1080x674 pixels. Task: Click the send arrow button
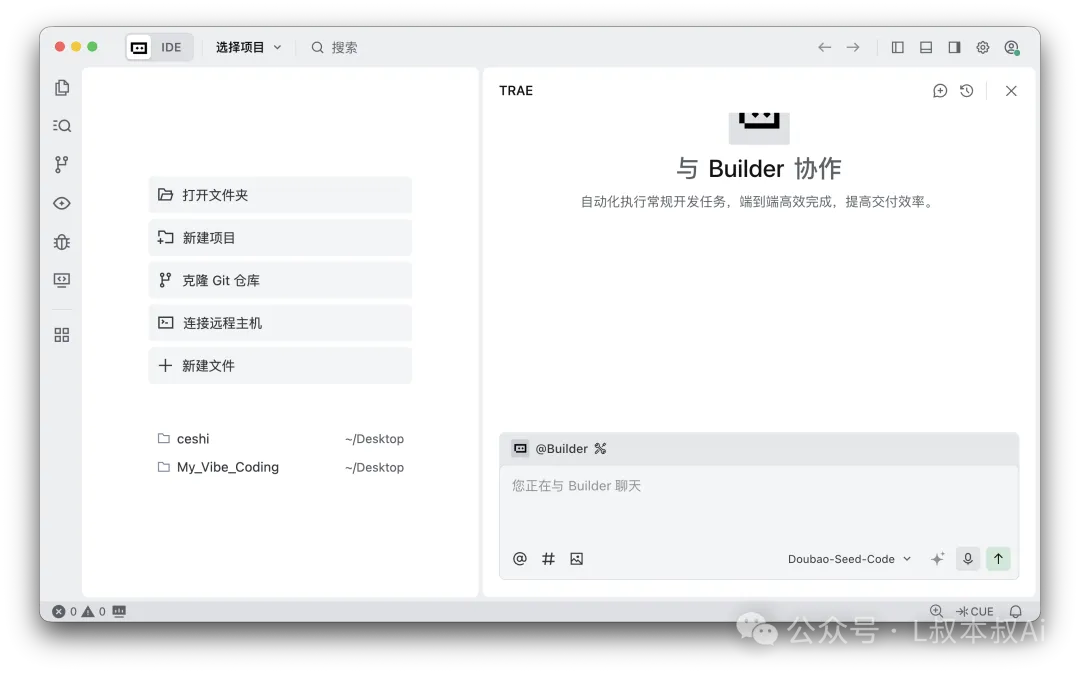click(998, 559)
